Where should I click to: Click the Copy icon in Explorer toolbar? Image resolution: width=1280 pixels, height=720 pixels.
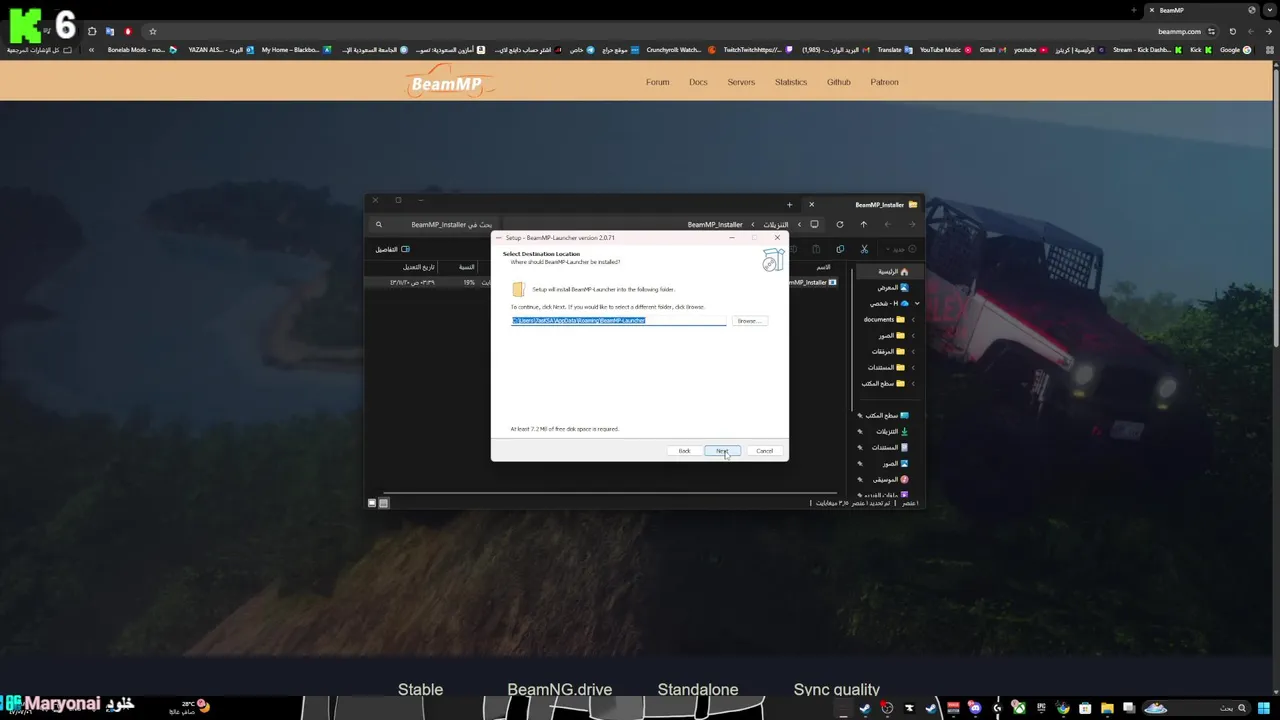pos(840,249)
